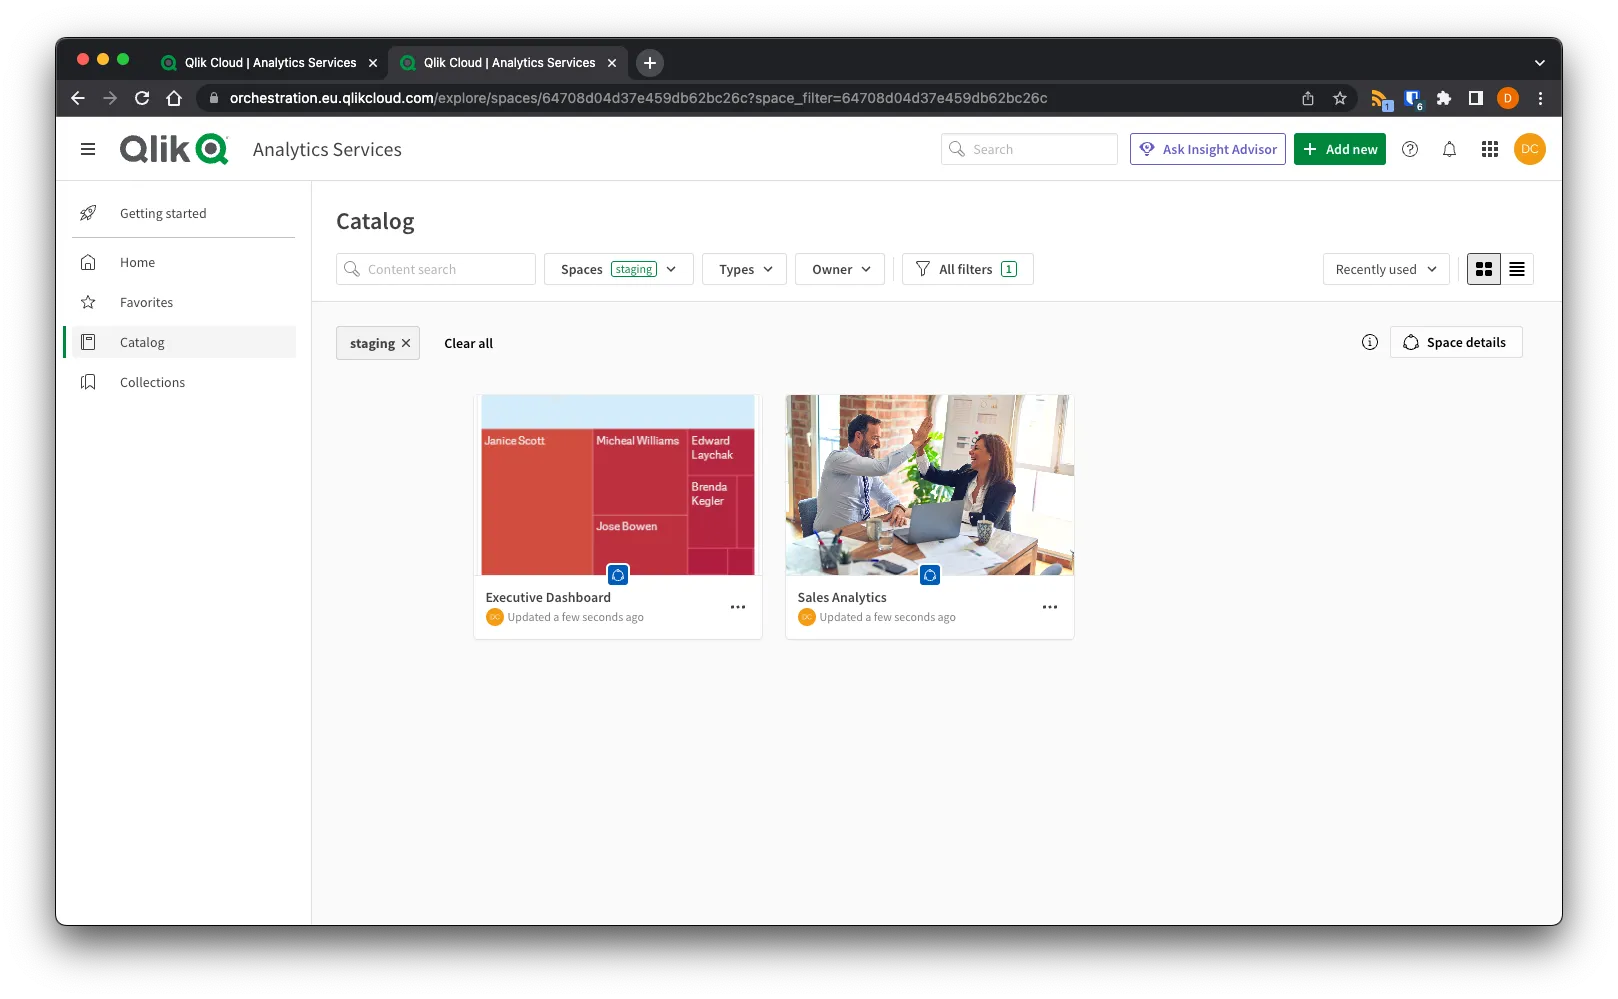Open Getting started from the sidebar
The image size is (1618, 999).
coord(162,212)
